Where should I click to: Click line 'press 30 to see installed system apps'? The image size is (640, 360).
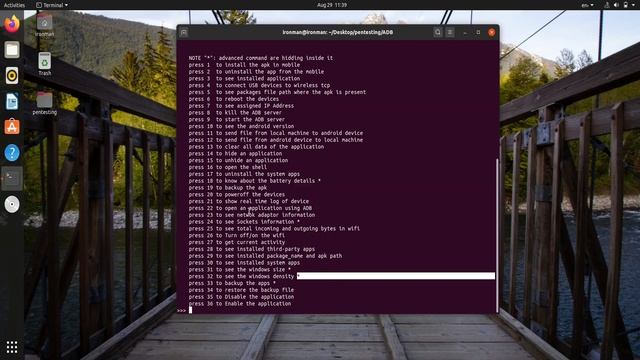coord(244,263)
